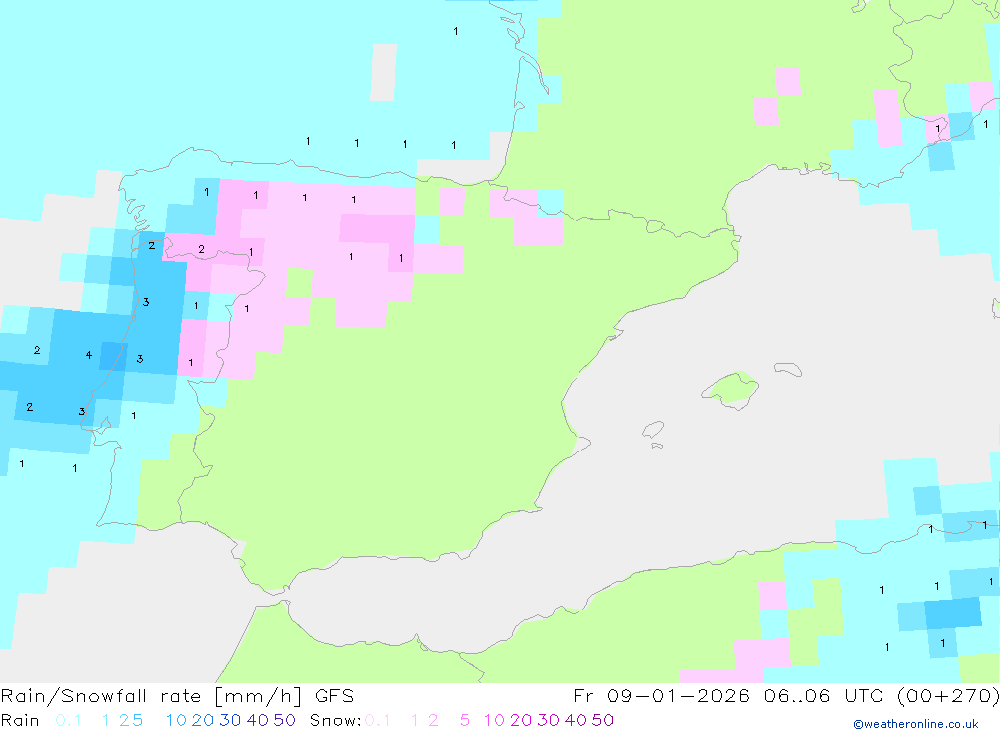Screen dimensions: 1000x733
Task: Click the 'Rain' legend label
Action: point(20,720)
